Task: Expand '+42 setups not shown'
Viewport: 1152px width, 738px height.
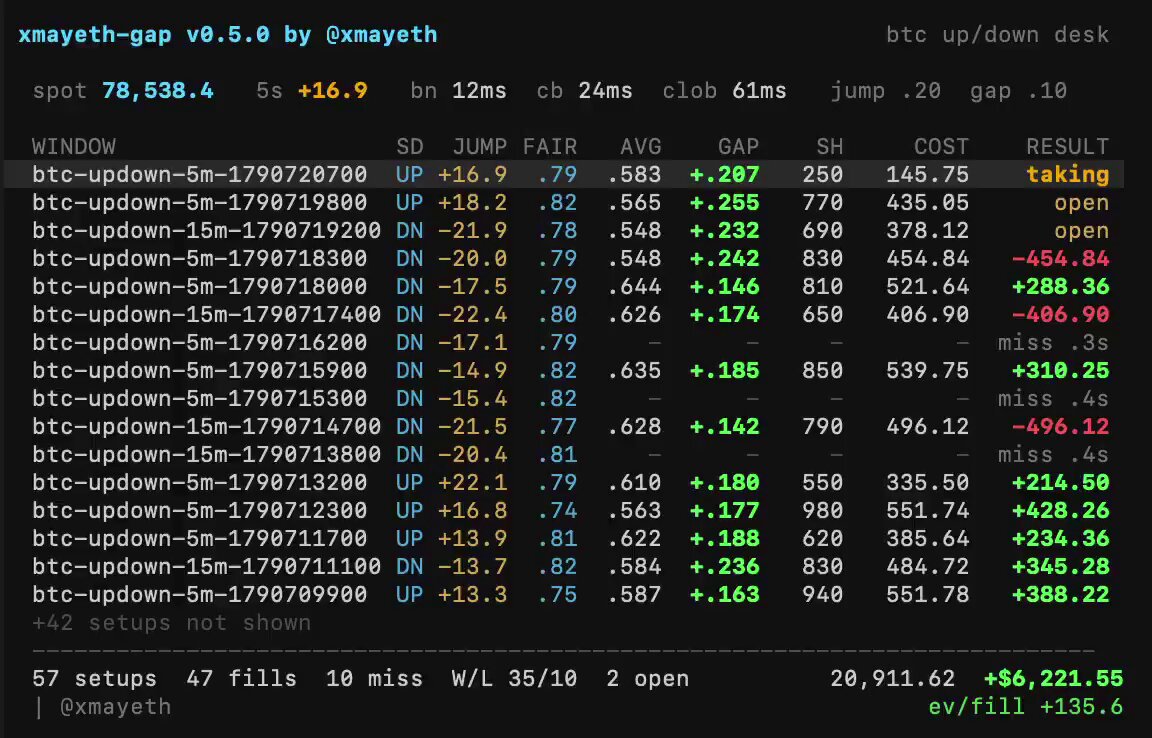Action: [171, 623]
